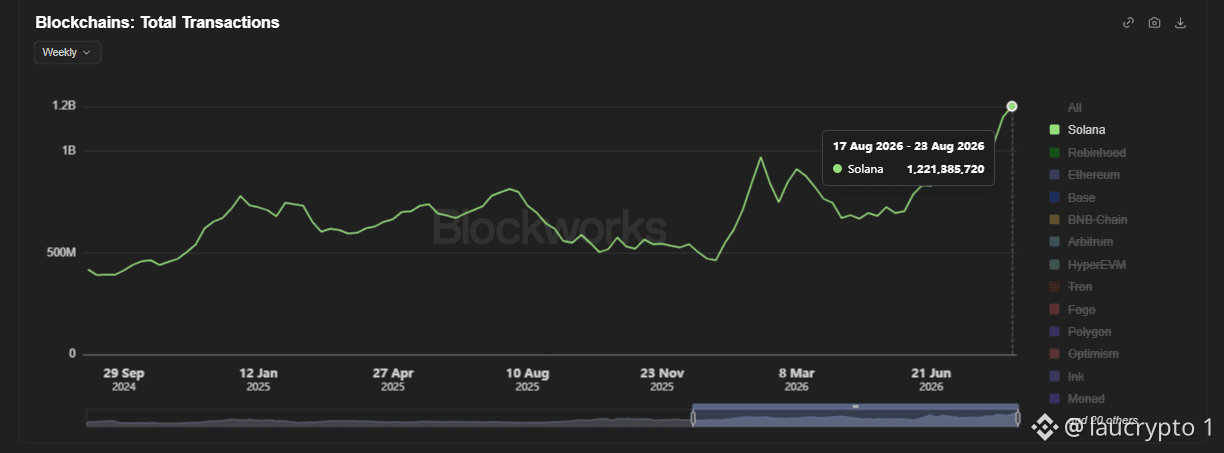1224x453 pixels.
Task: Click the '29 Sep 2024' x-axis label
Action: [124, 379]
